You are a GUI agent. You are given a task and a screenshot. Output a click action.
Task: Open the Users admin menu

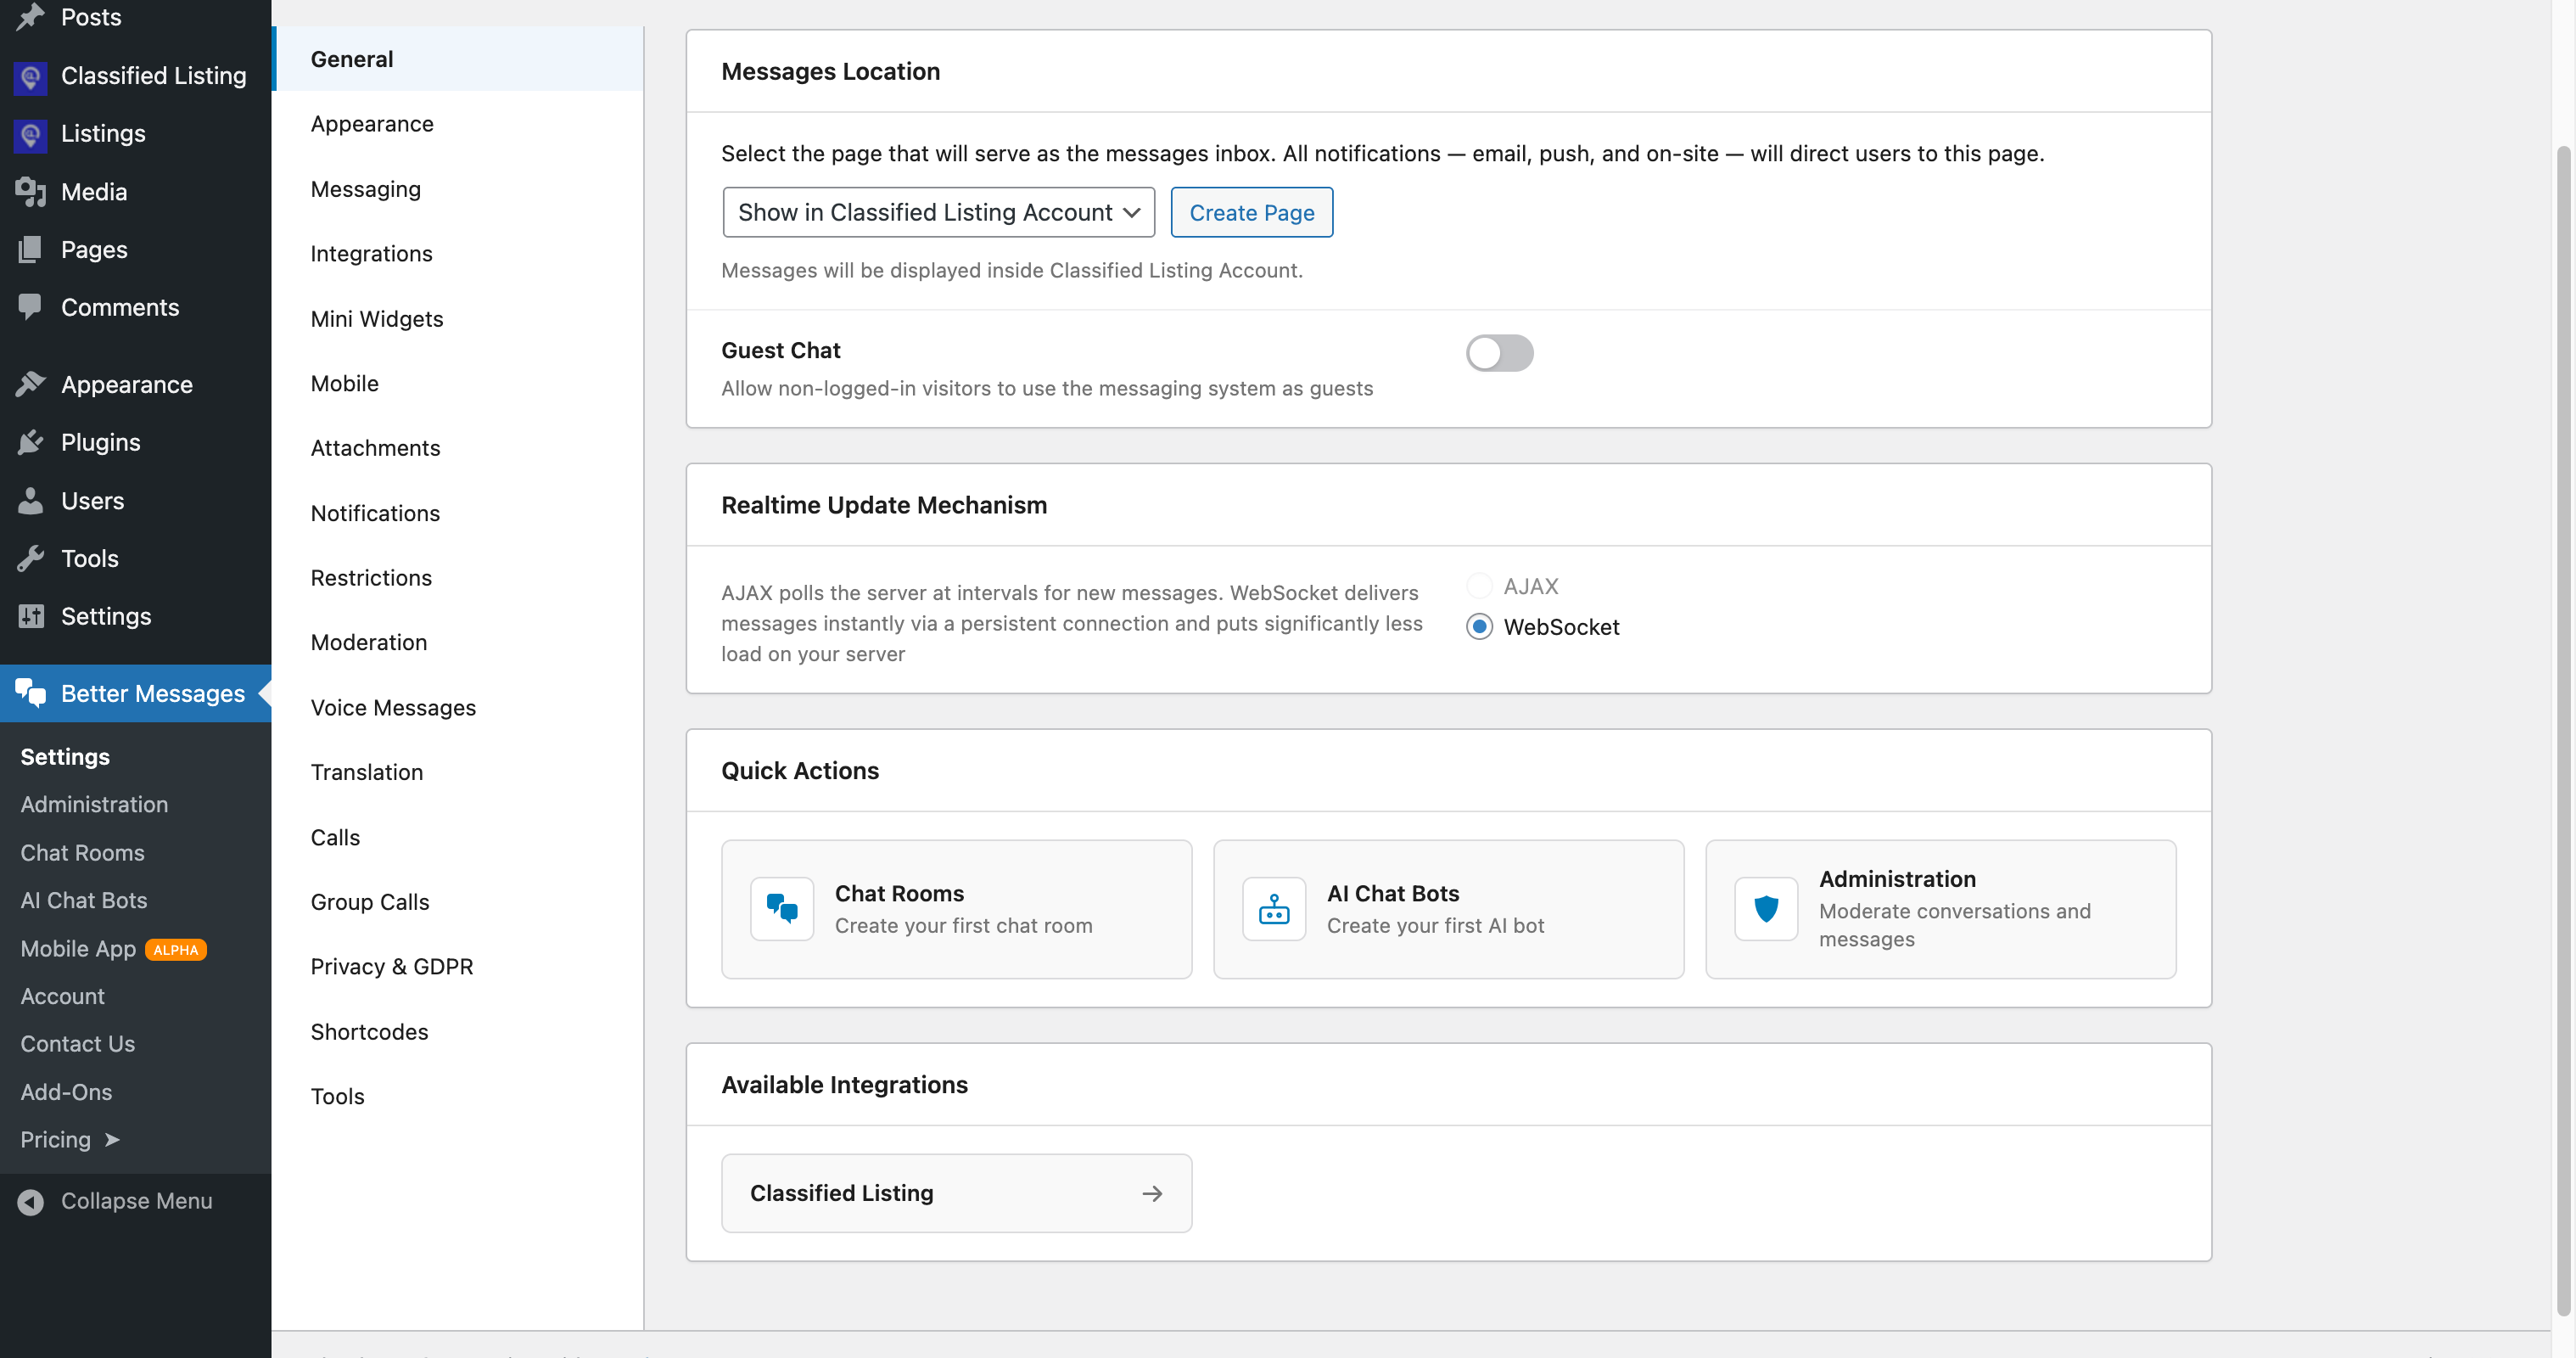pyautogui.click(x=136, y=500)
